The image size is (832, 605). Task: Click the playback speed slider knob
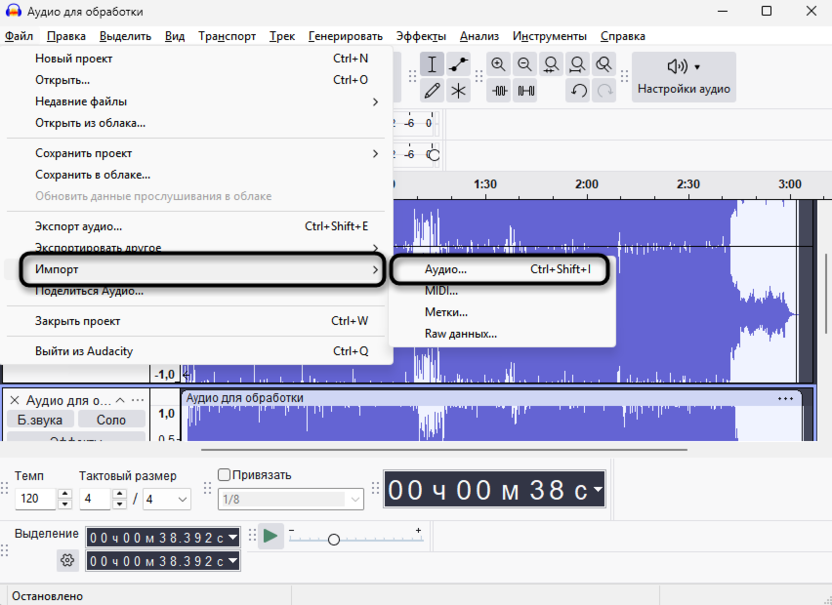point(334,539)
